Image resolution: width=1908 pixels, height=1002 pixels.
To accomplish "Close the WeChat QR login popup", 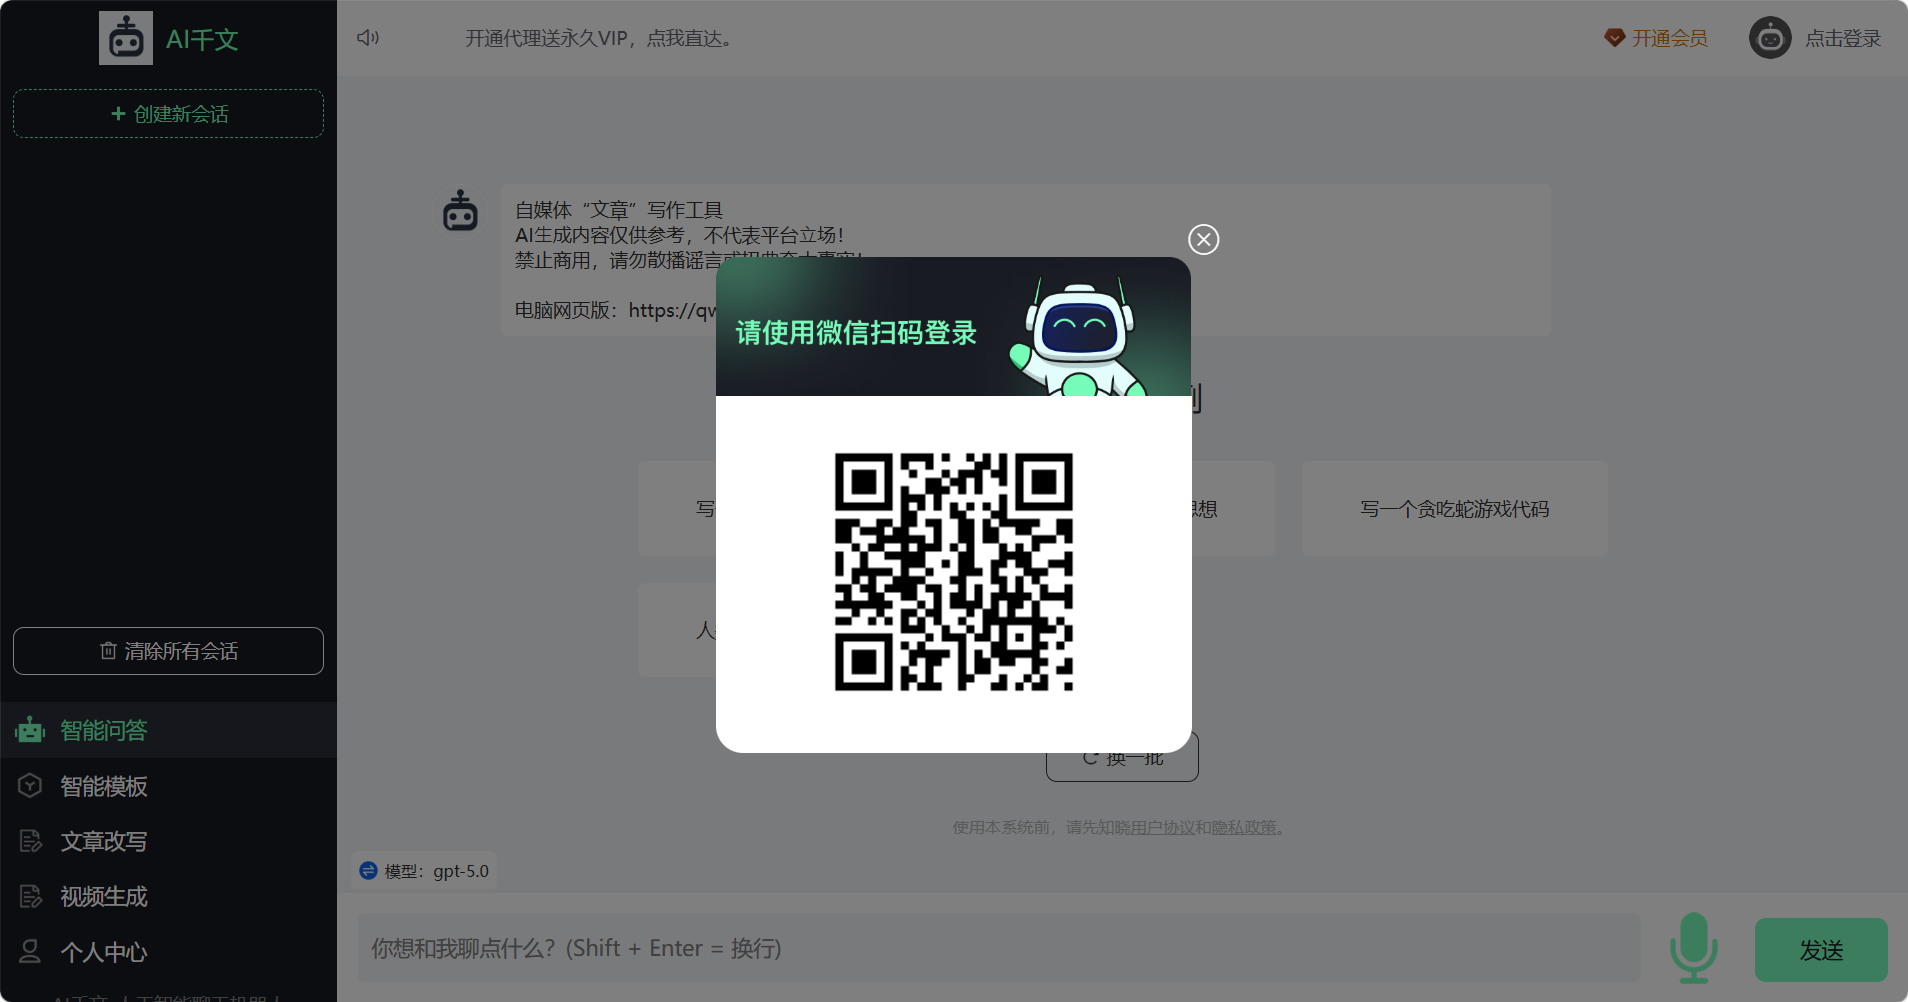I will click(1203, 240).
